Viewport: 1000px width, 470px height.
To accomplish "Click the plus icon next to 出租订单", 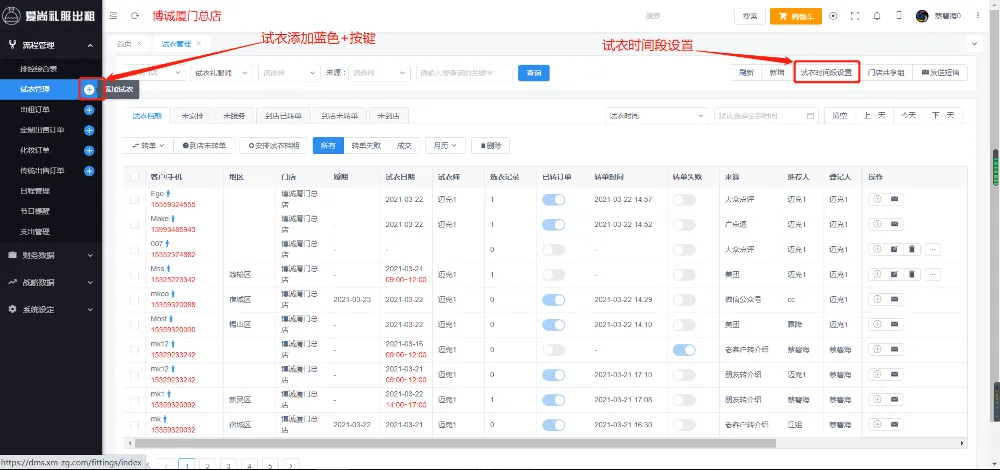I will 89,109.
